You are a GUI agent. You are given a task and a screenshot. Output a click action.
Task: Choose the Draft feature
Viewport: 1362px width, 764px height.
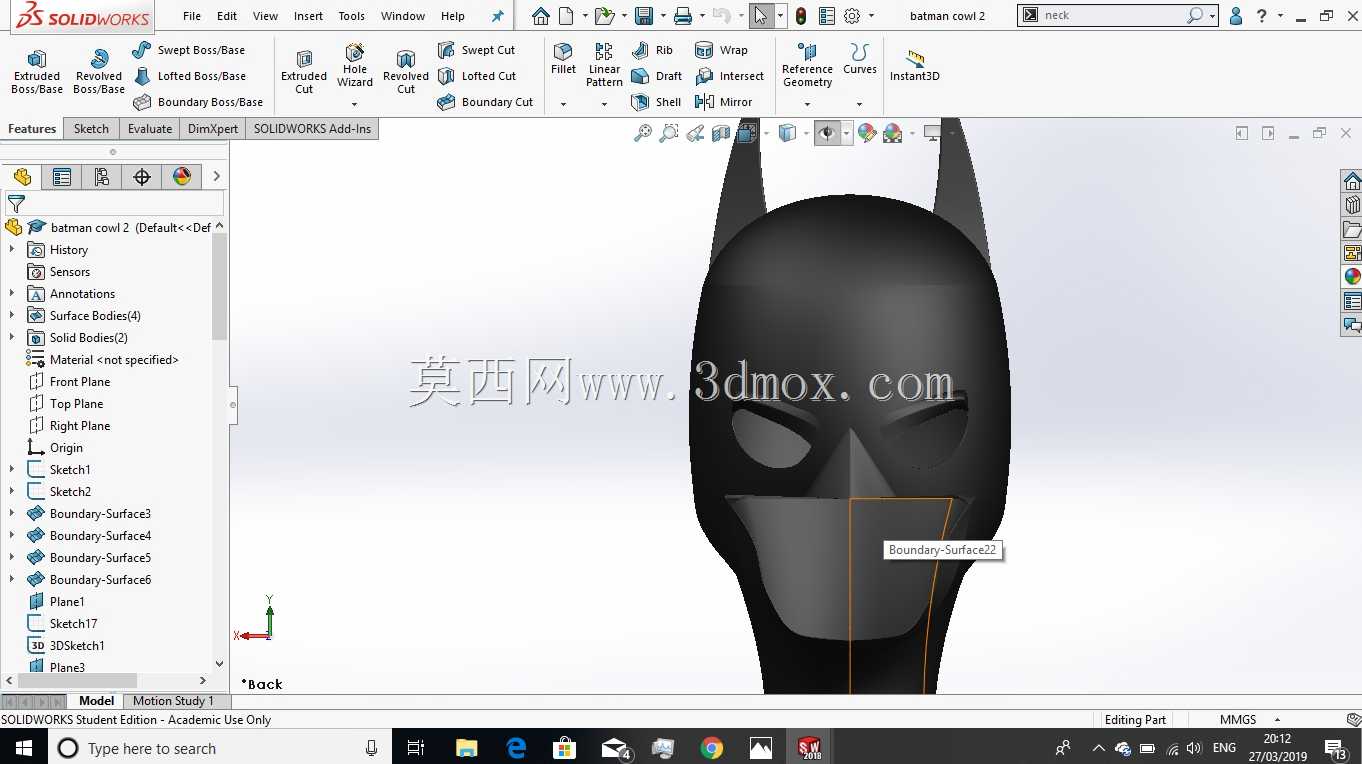point(657,76)
